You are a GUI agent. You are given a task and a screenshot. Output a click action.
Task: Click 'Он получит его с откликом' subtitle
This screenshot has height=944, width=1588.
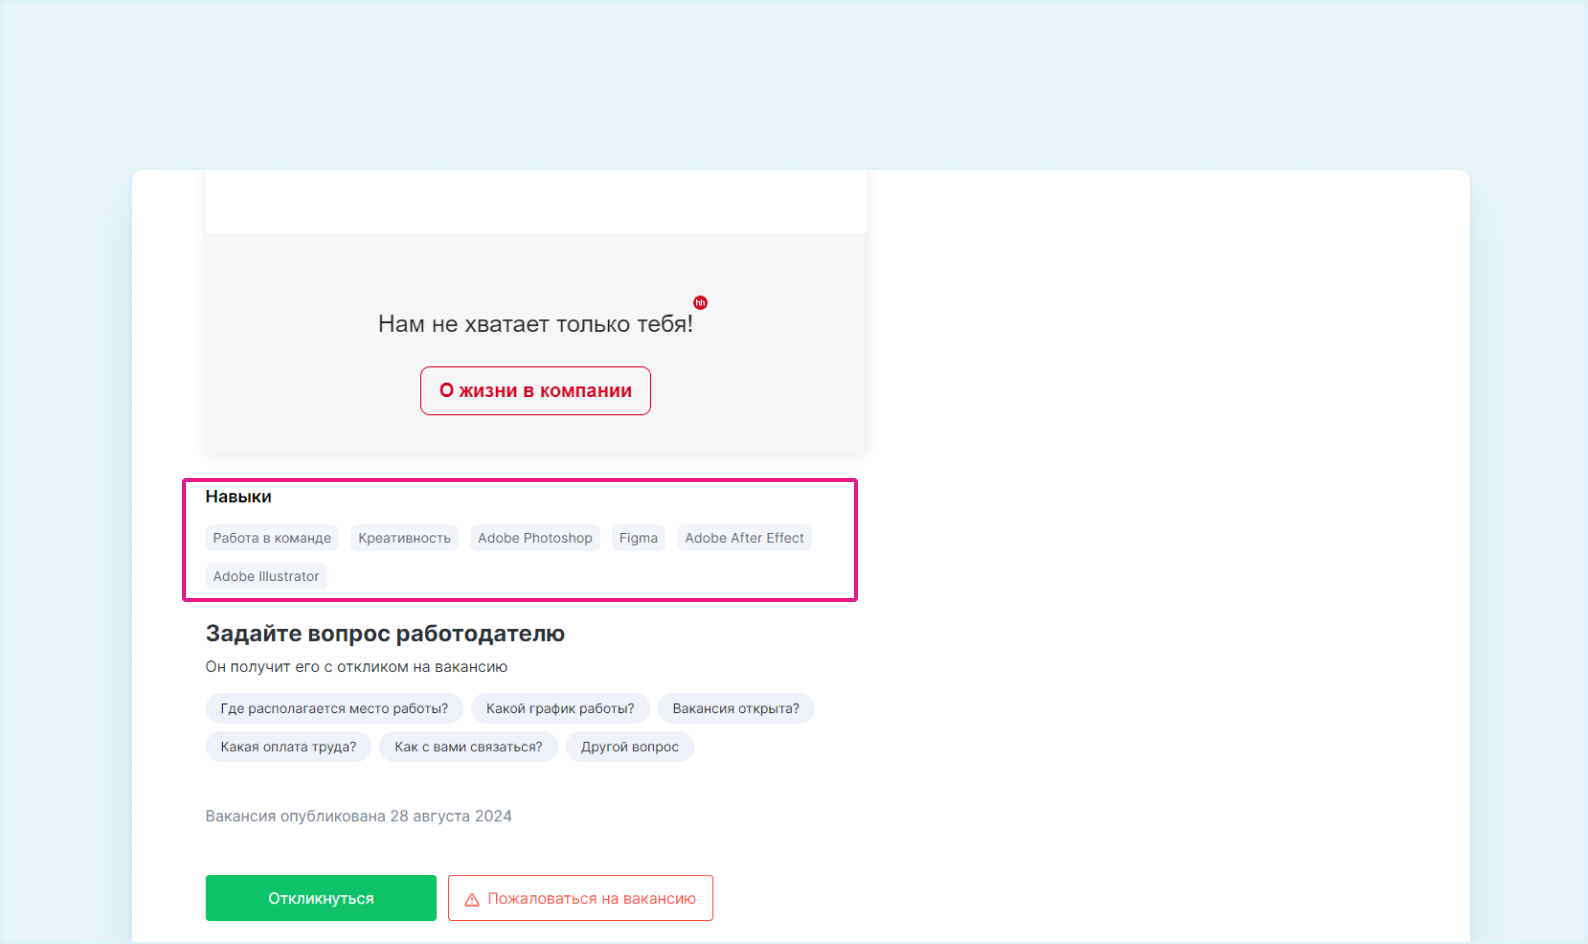pos(356,667)
